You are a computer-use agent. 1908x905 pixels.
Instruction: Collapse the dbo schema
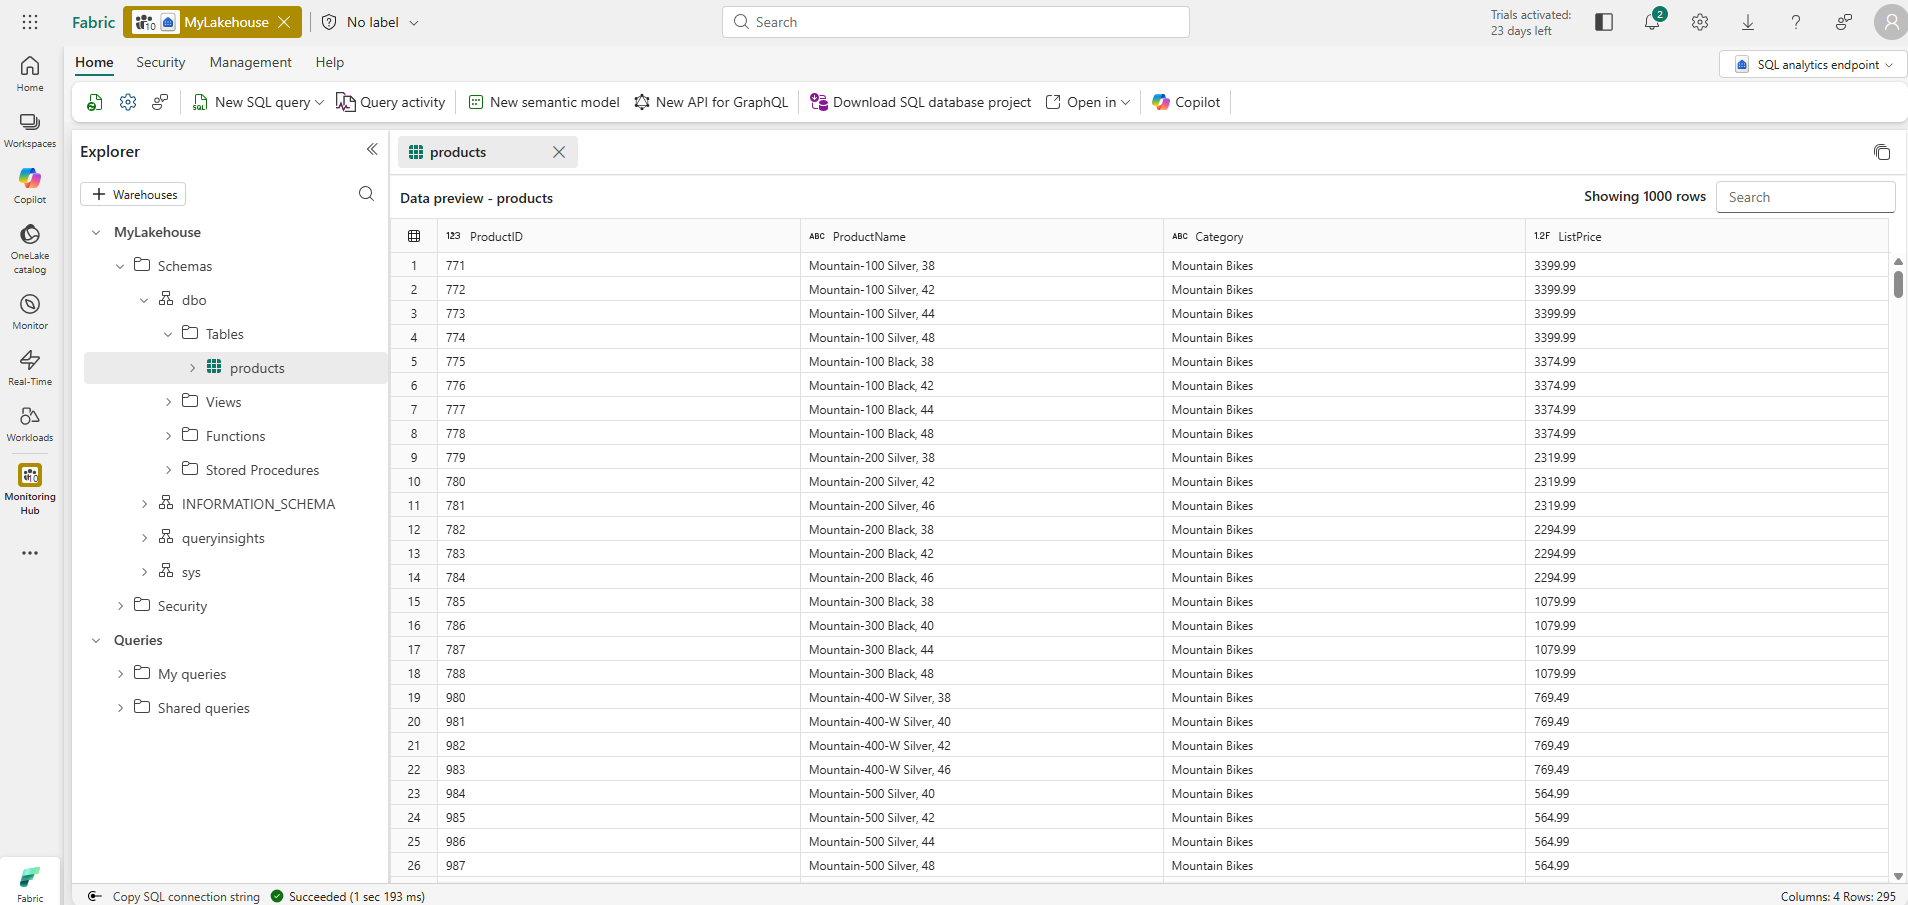tap(144, 300)
